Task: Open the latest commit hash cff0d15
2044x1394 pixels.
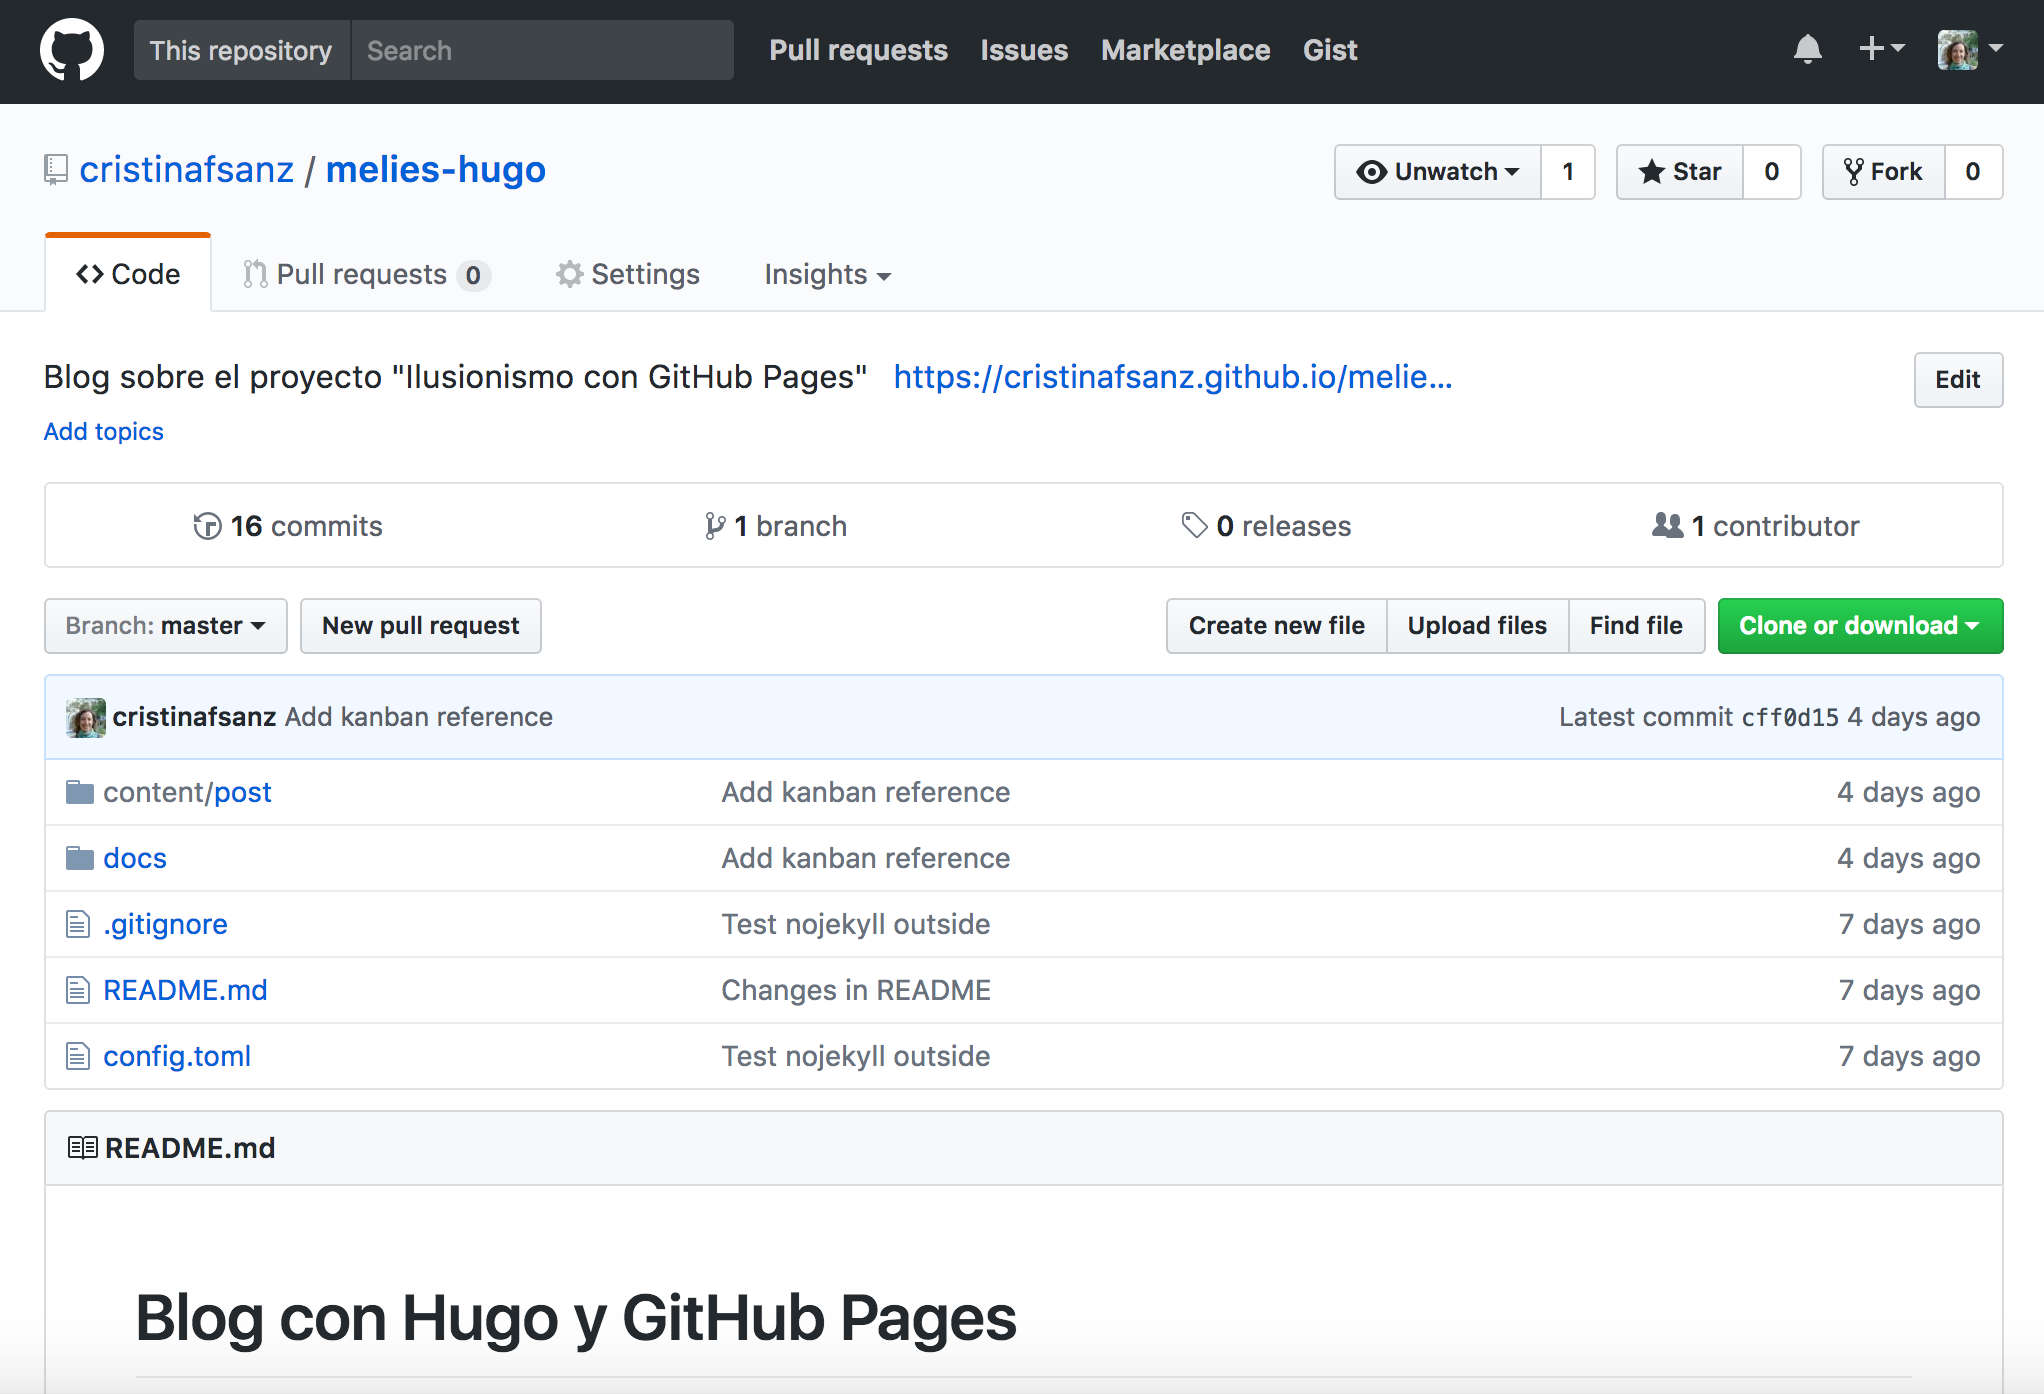Action: tap(1790, 718)
